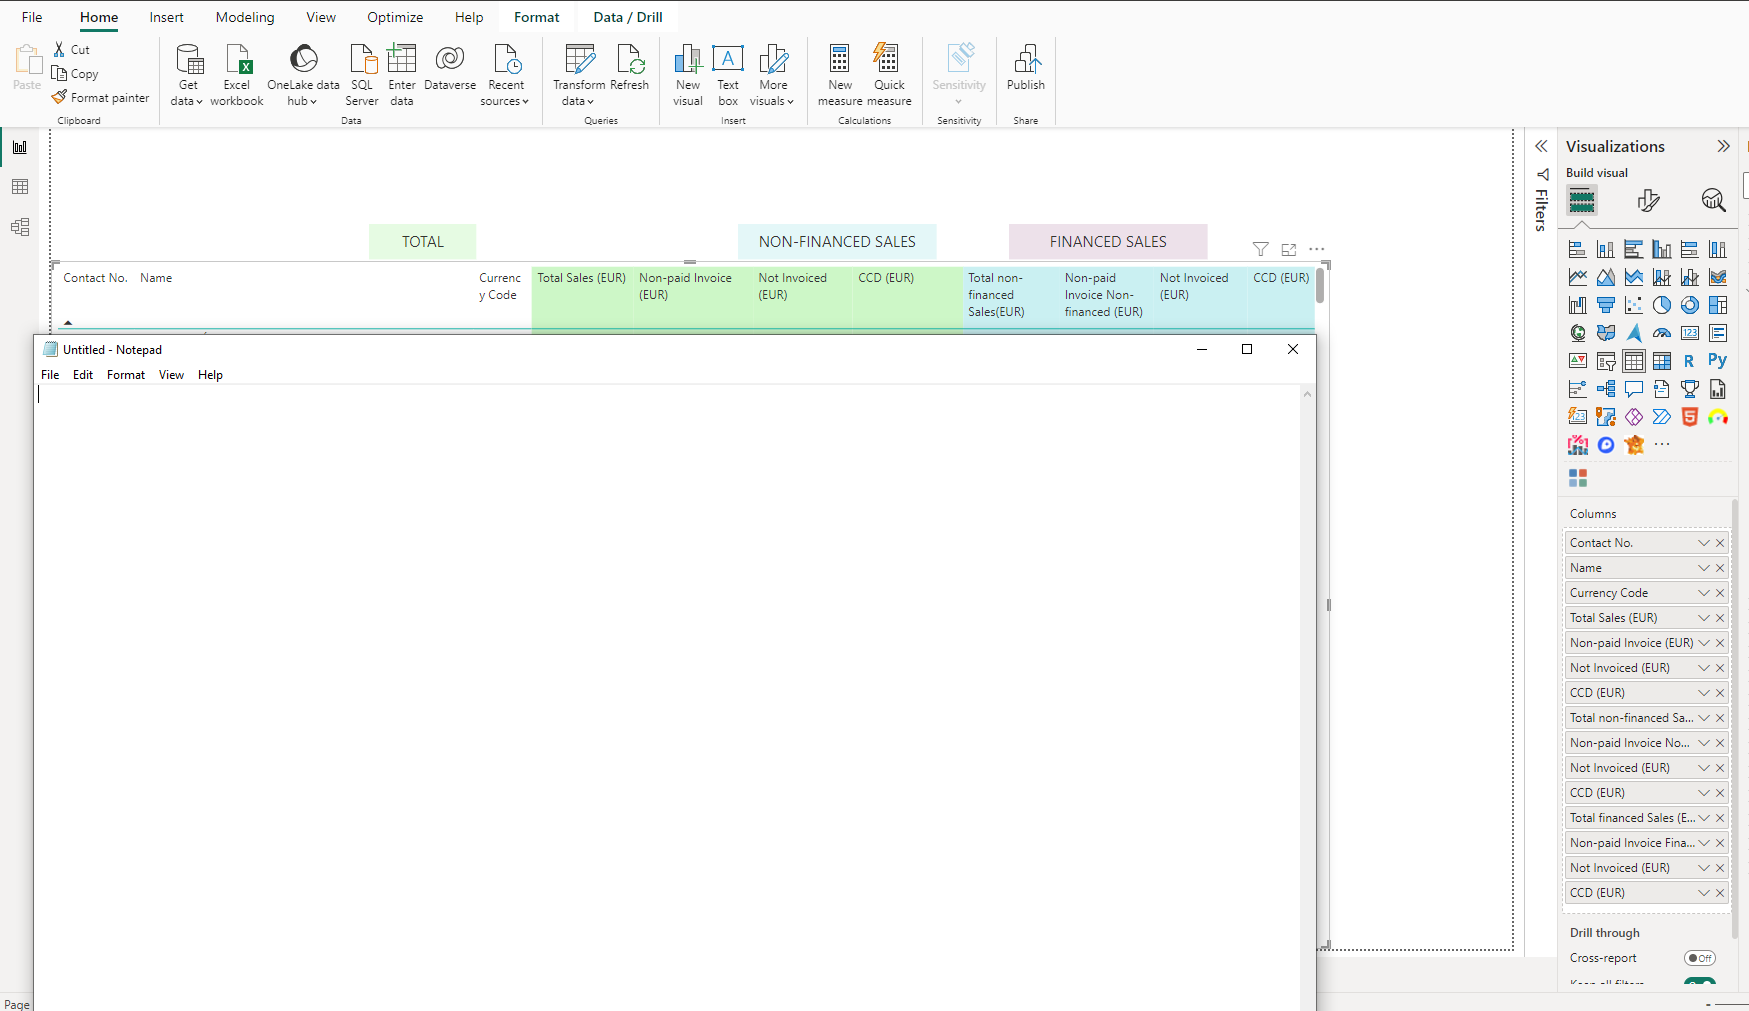Collapse the Visualizations pane

point(1723,146)
